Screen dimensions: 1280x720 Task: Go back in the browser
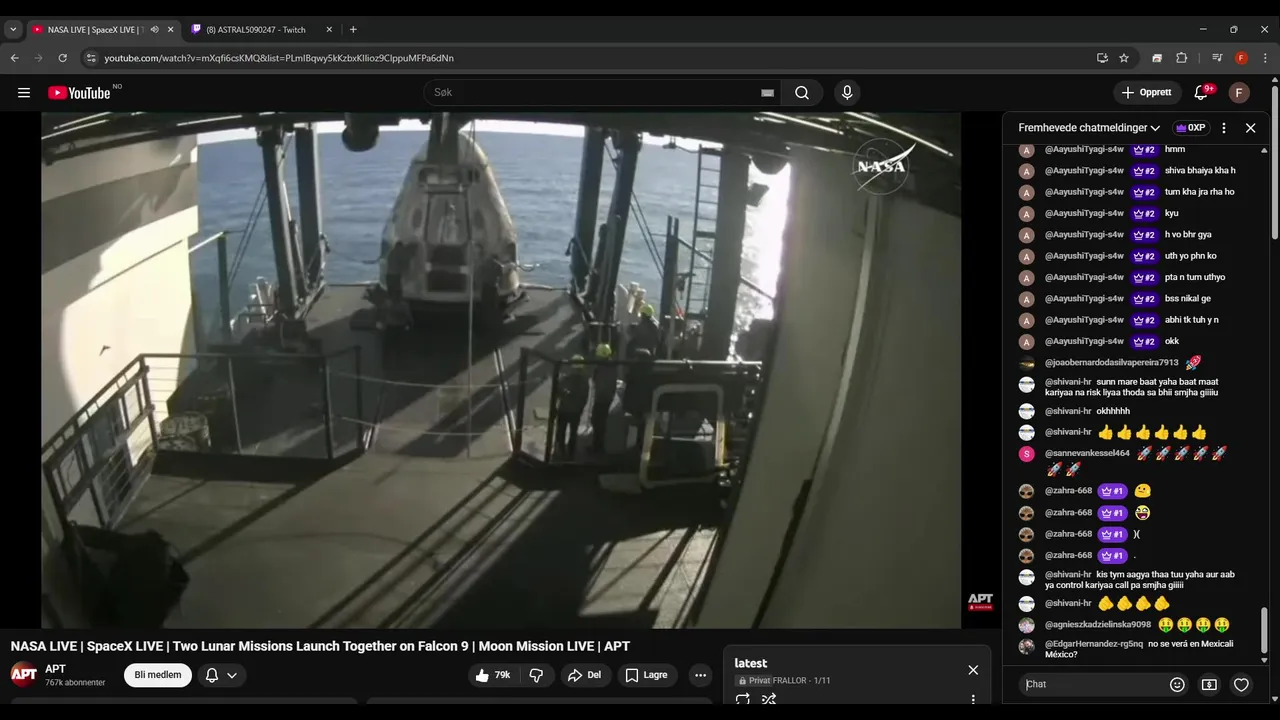pyautogui.click(x=15, y=58)
